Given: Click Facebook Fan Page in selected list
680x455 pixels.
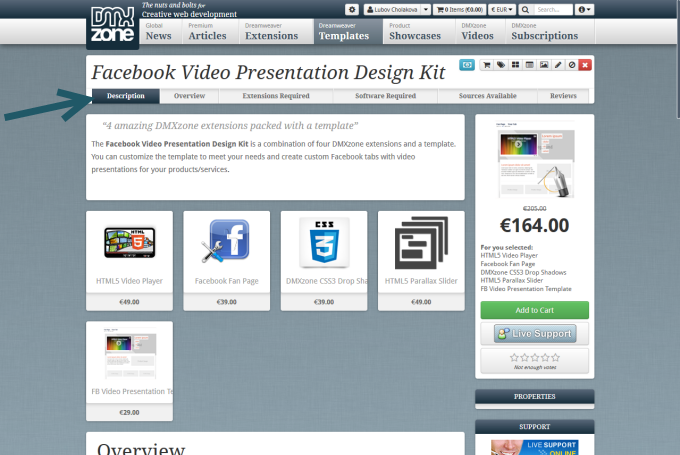Looking at the screenshot, I should 508,264.
